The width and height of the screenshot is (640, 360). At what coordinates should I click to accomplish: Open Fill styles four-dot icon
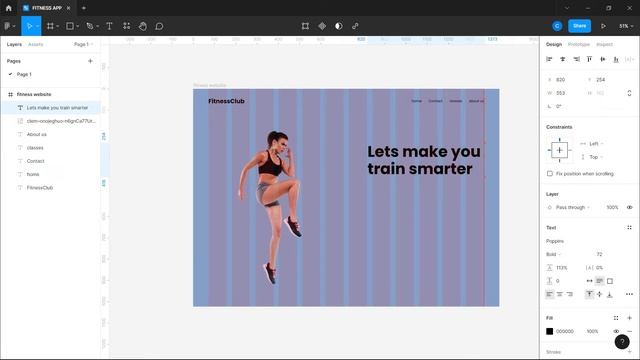616,318
